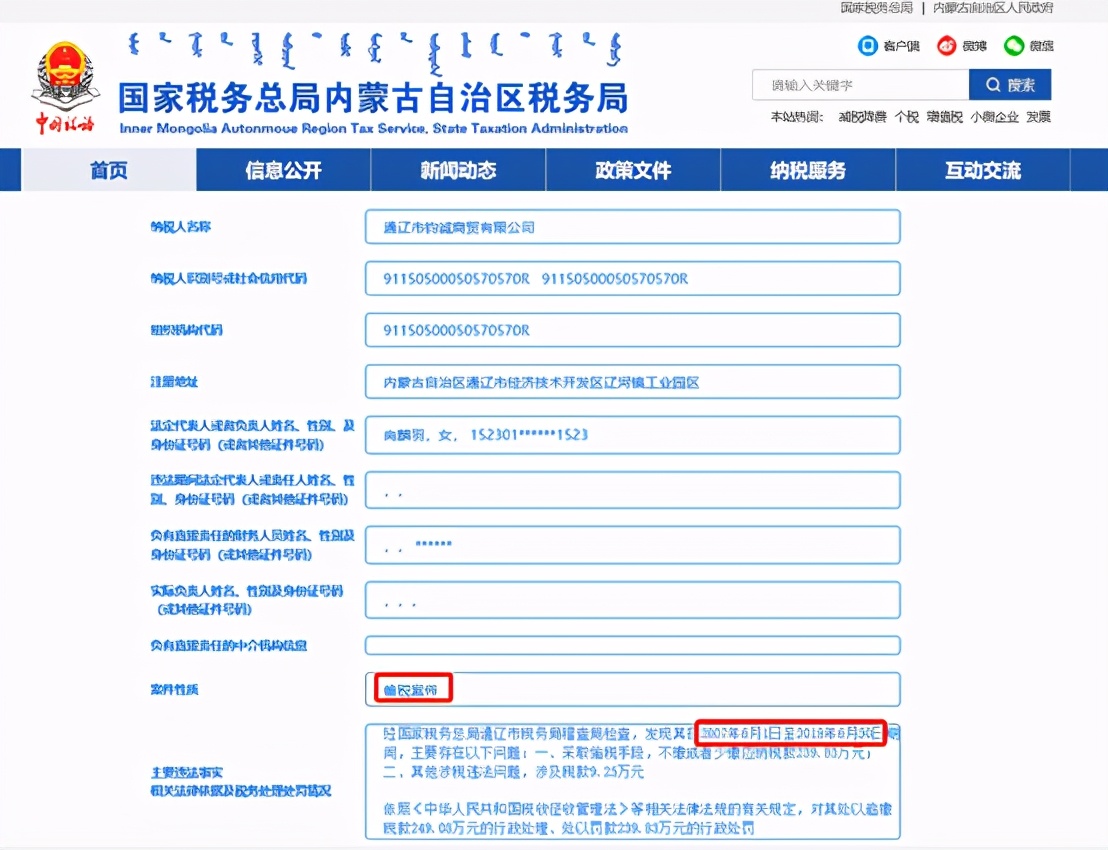Click the blue 客户端 client app icon

click(x=868, y=45)
